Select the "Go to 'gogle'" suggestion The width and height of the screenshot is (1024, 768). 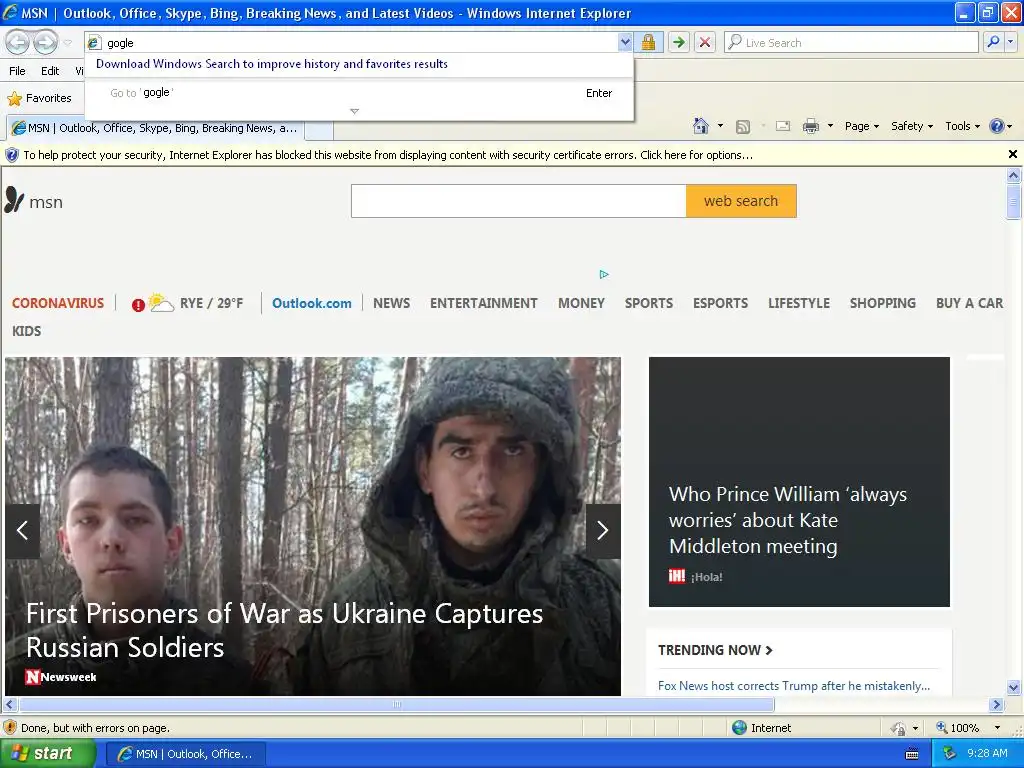[x=359, y=93]
